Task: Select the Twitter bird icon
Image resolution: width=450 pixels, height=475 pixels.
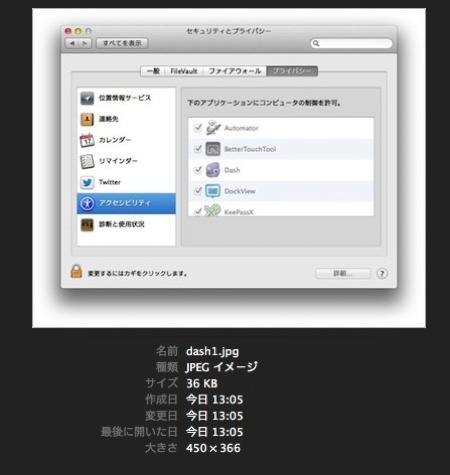Action: [87, 182]
